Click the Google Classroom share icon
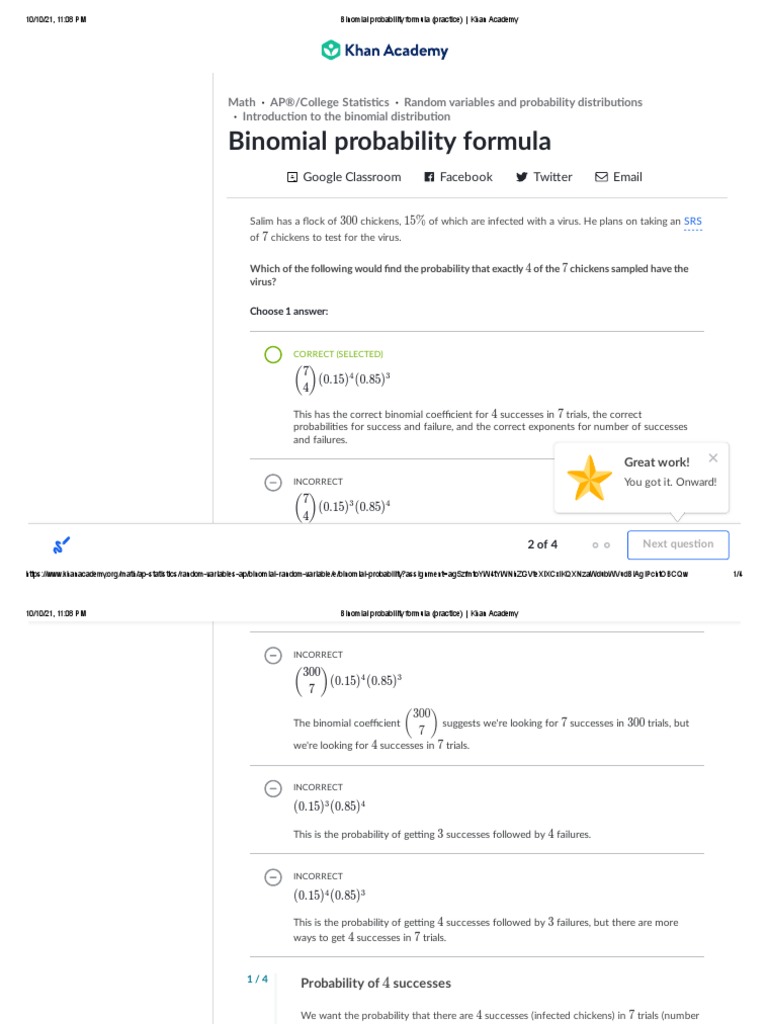 point(292,177)
